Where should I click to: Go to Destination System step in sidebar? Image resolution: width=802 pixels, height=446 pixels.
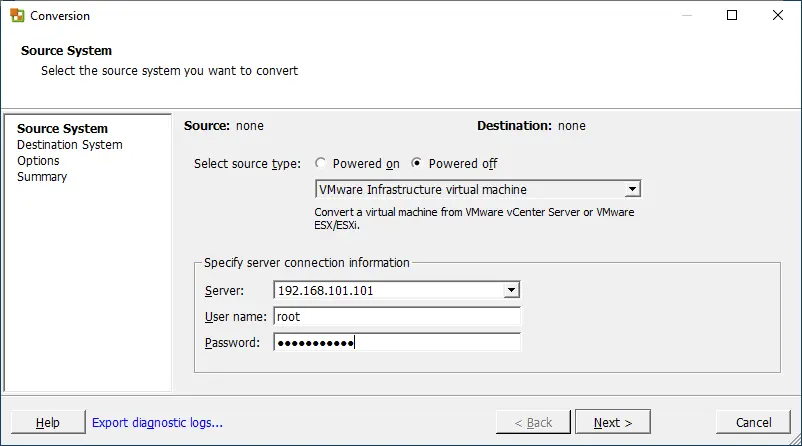70,145
